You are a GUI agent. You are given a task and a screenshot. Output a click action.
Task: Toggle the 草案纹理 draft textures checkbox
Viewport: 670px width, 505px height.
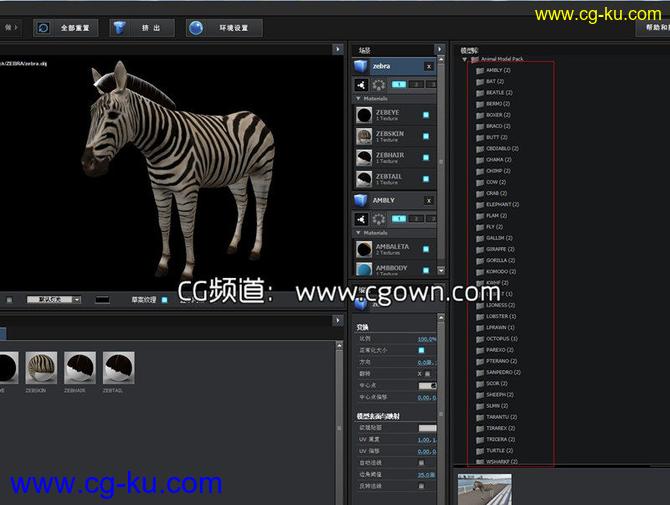click(x=165, y=300)
